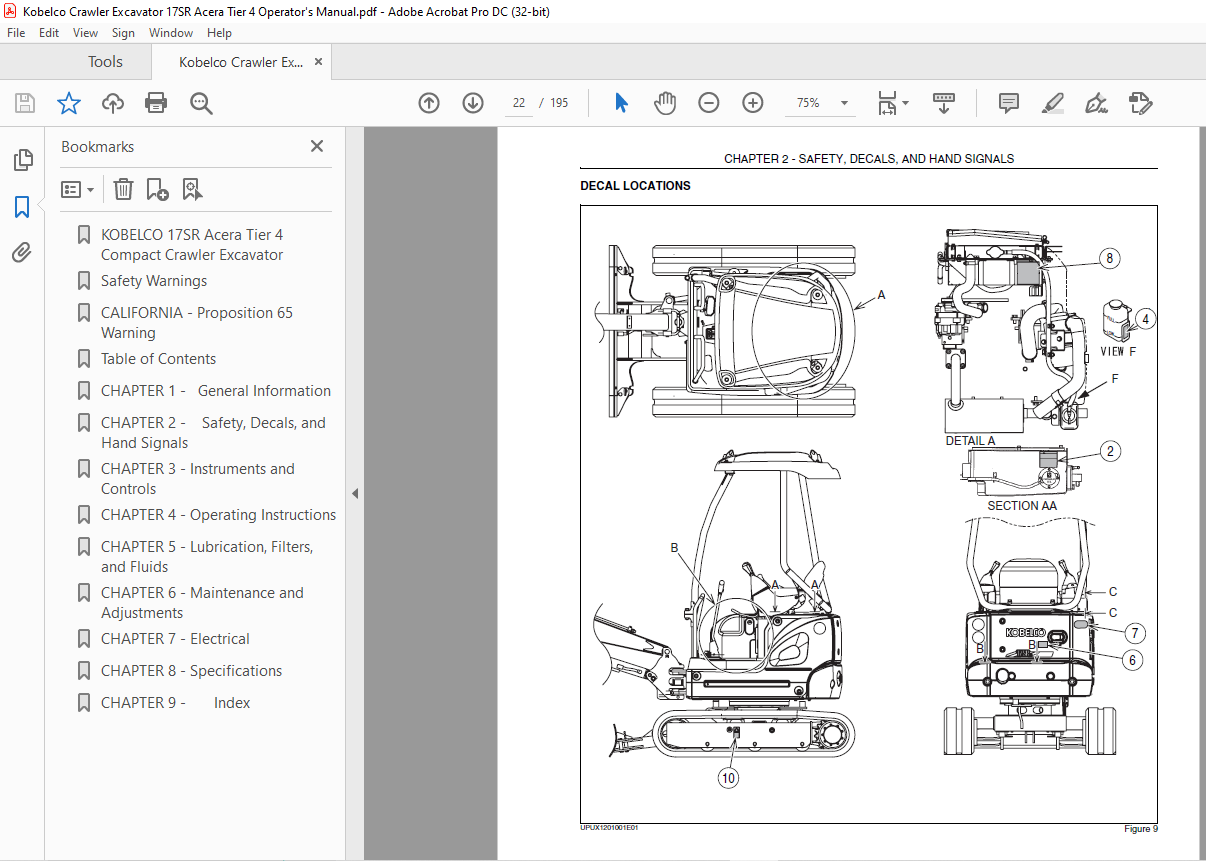Jump to Safety Warnings bookmark
Image resolution: width=1206 pixels, height=861 pixels.
[154, 281]
